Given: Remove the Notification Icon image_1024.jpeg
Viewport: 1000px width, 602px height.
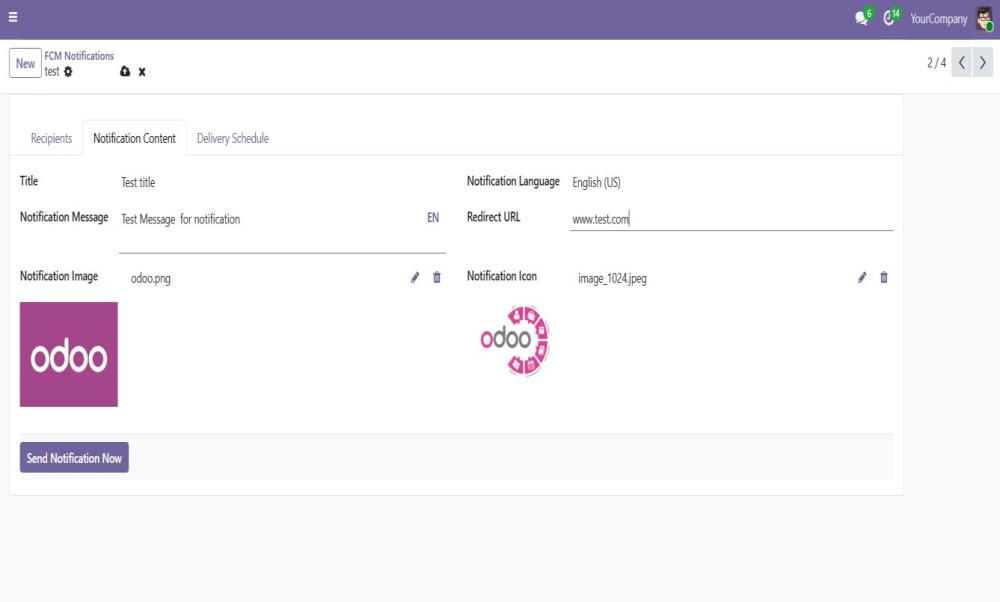Looking at the screenshot, I should [x=884, y=278].
